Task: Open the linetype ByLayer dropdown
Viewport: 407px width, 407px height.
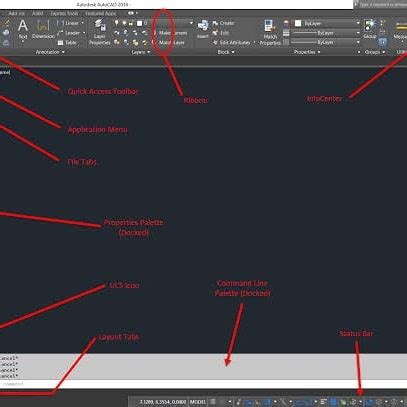Action: 358,42
